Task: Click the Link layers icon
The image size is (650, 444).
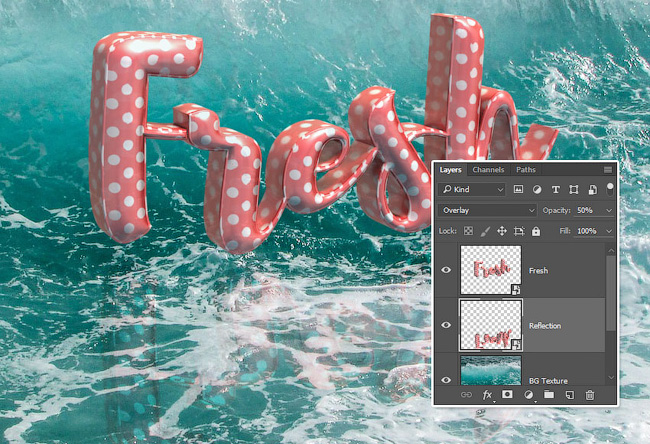Action: click(x=466, y=395)
